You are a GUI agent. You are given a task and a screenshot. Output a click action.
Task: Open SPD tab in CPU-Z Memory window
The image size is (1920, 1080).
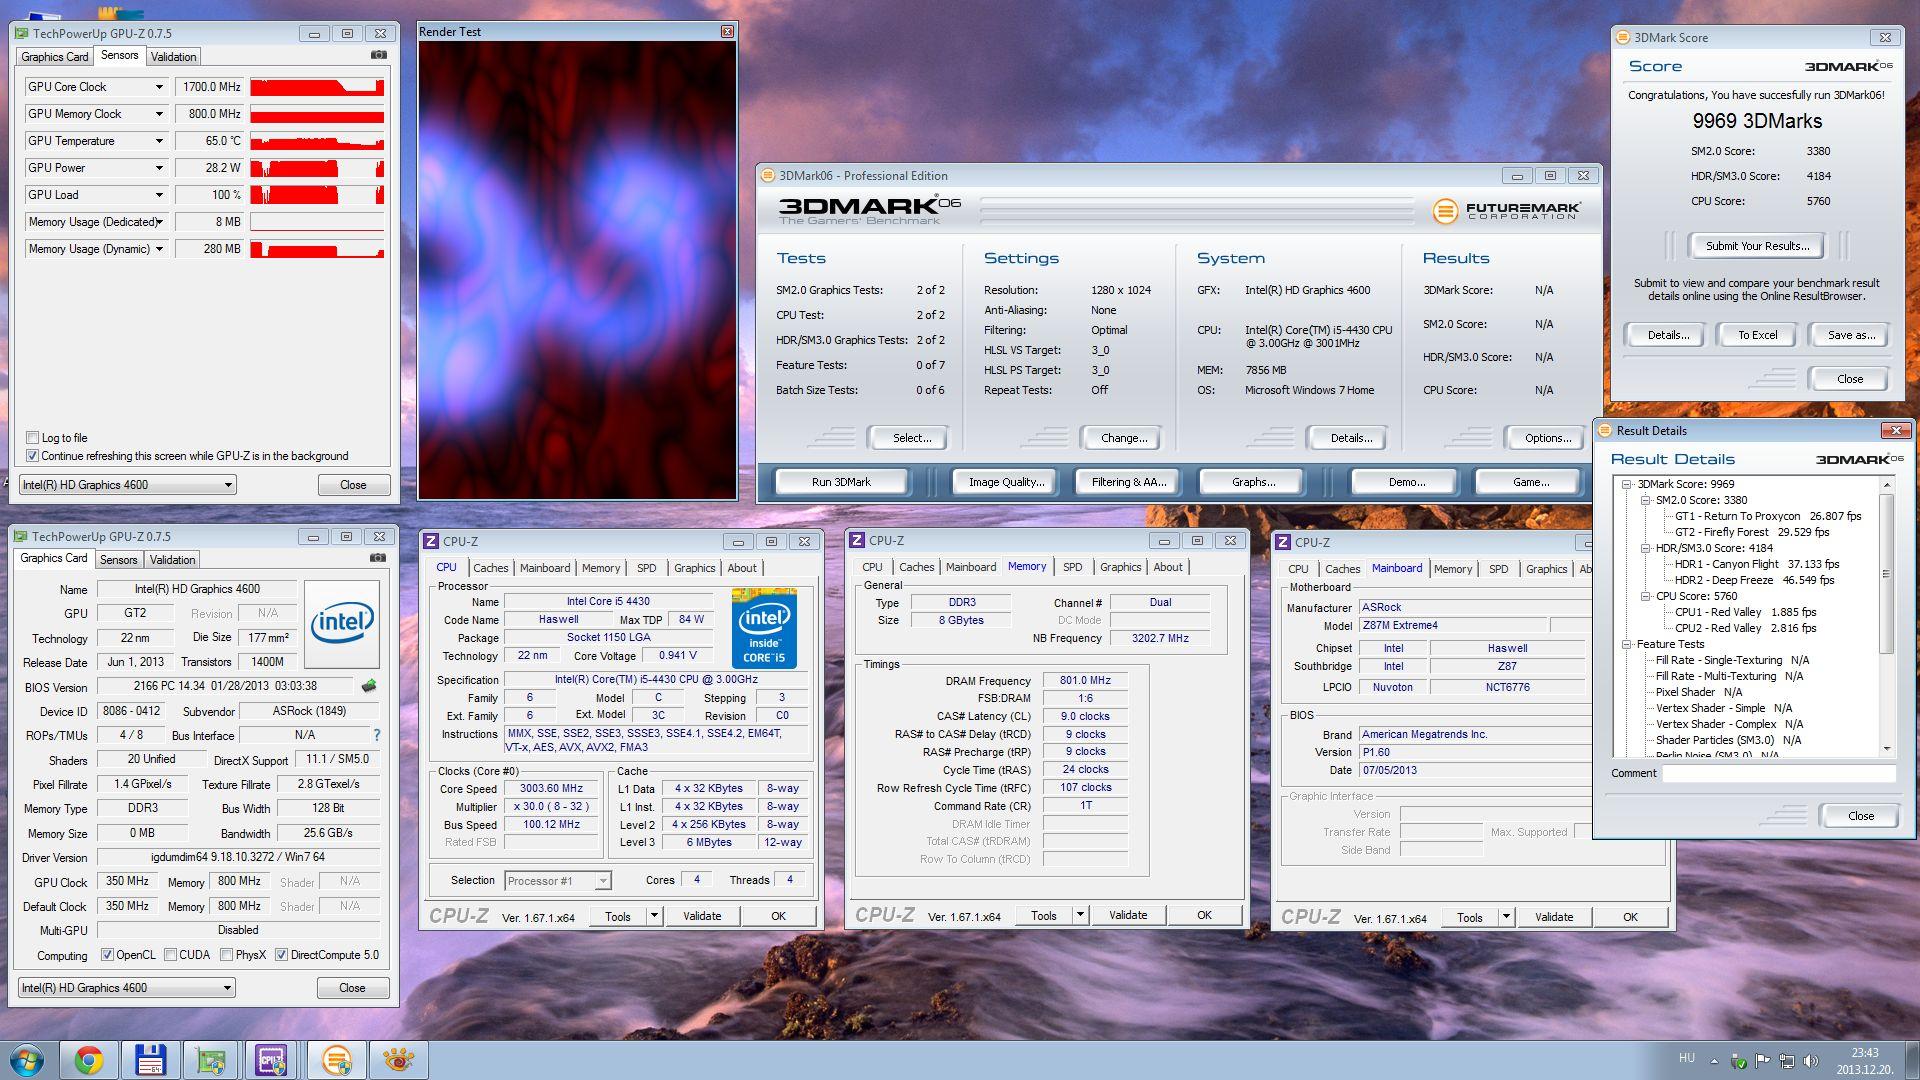click(x=1072, y=567)
